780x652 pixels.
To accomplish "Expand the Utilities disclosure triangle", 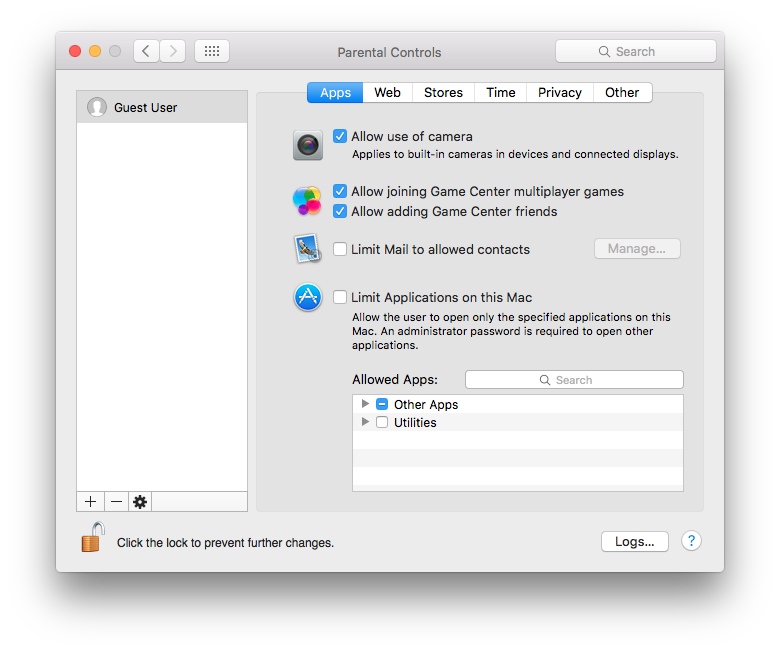I will (x=365, y=422).
